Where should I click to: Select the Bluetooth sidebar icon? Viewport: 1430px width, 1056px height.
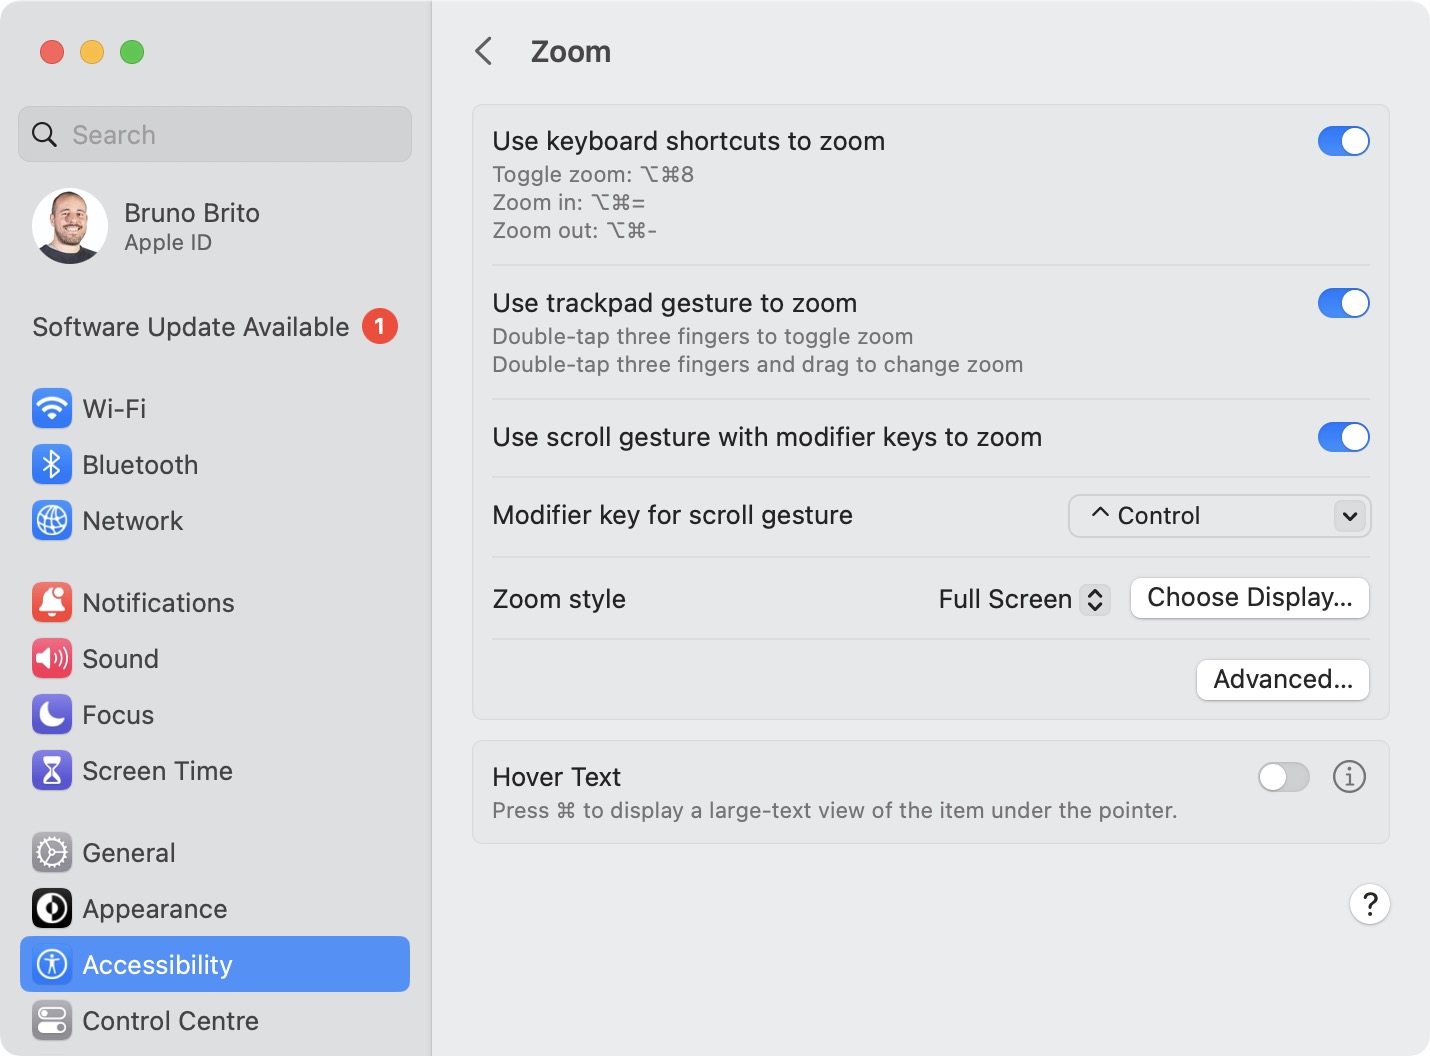[51, 464]
